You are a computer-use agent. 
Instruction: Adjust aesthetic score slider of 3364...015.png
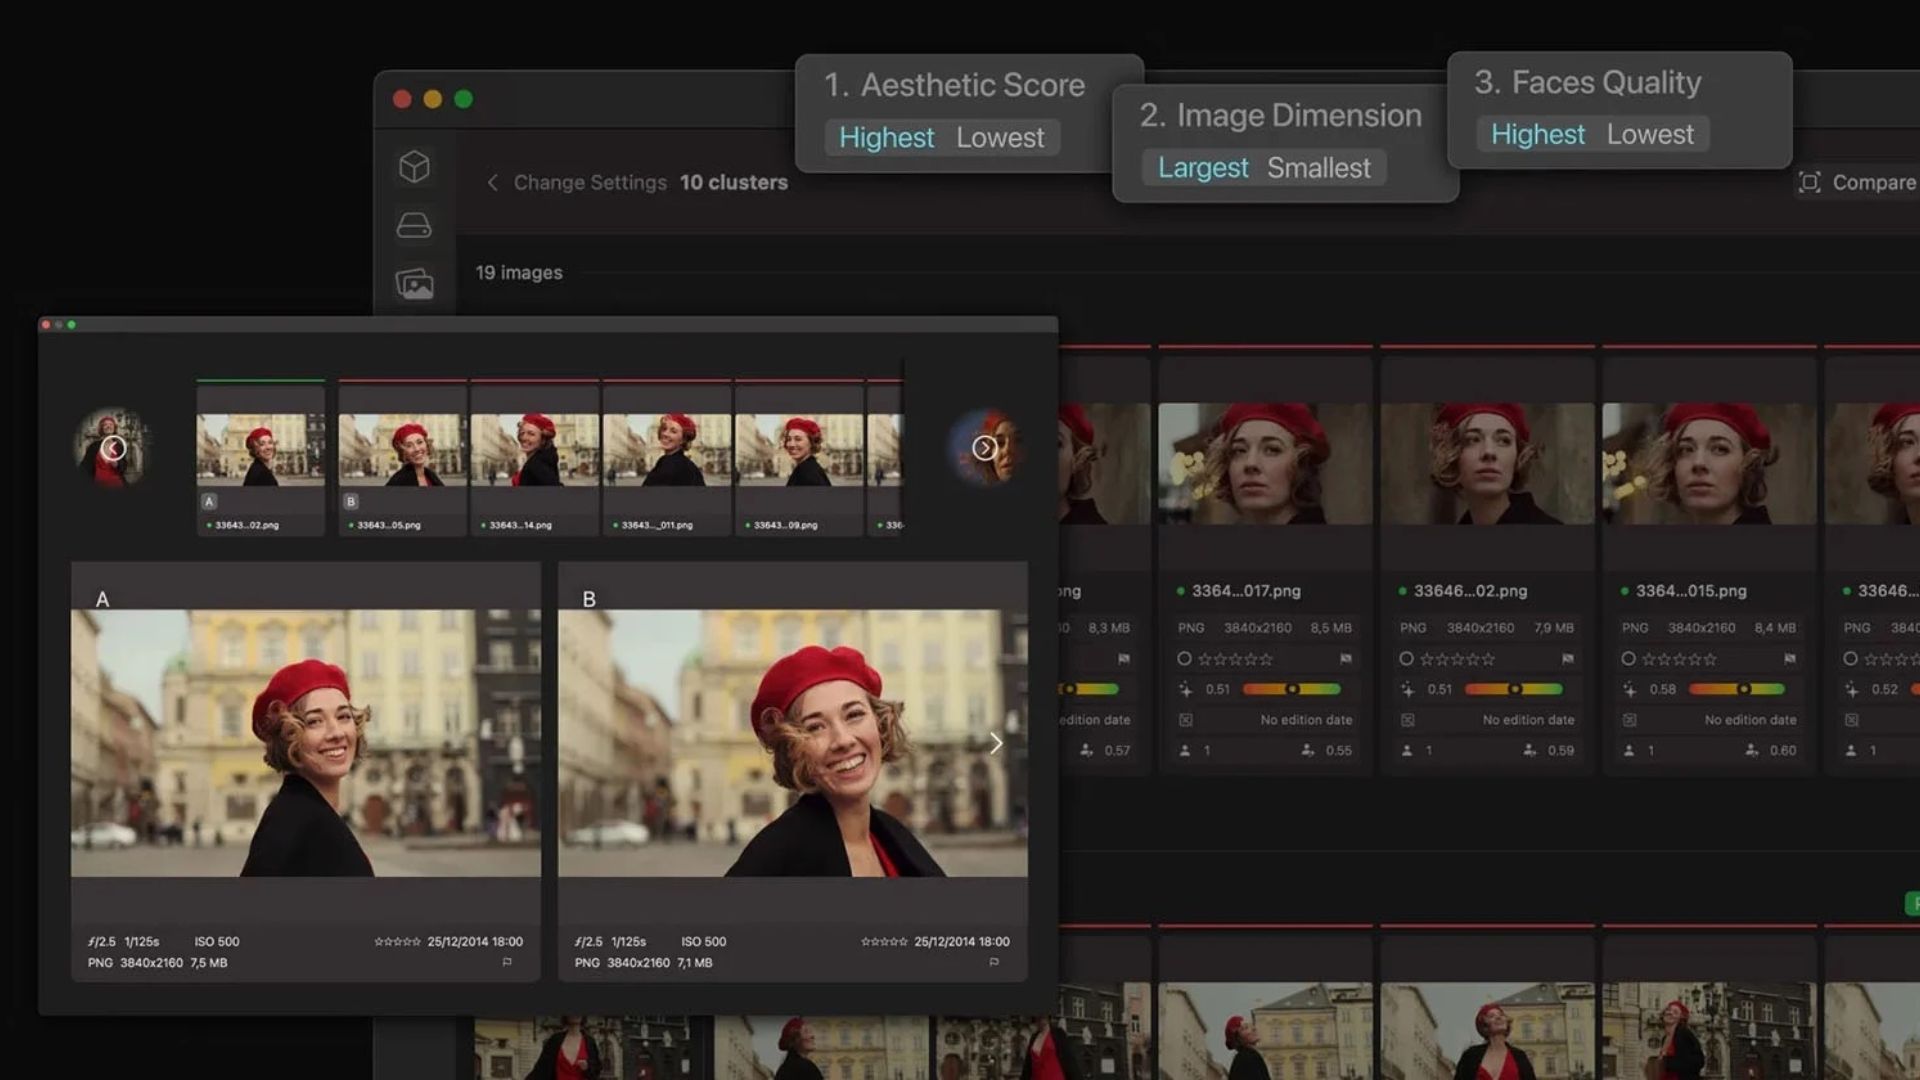coord(1743,689)
